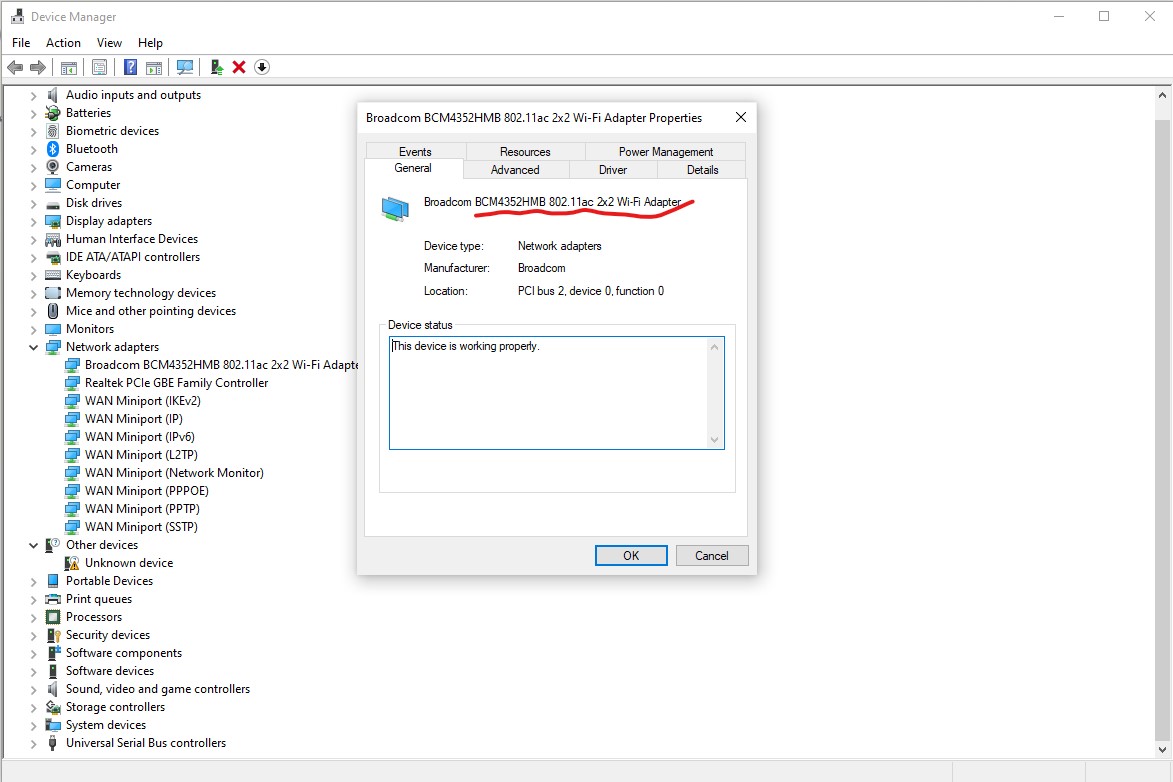Select WAN Miniport (L2TP) entry
This screenshot has width=1173, height=782.
tap(141, 455)
